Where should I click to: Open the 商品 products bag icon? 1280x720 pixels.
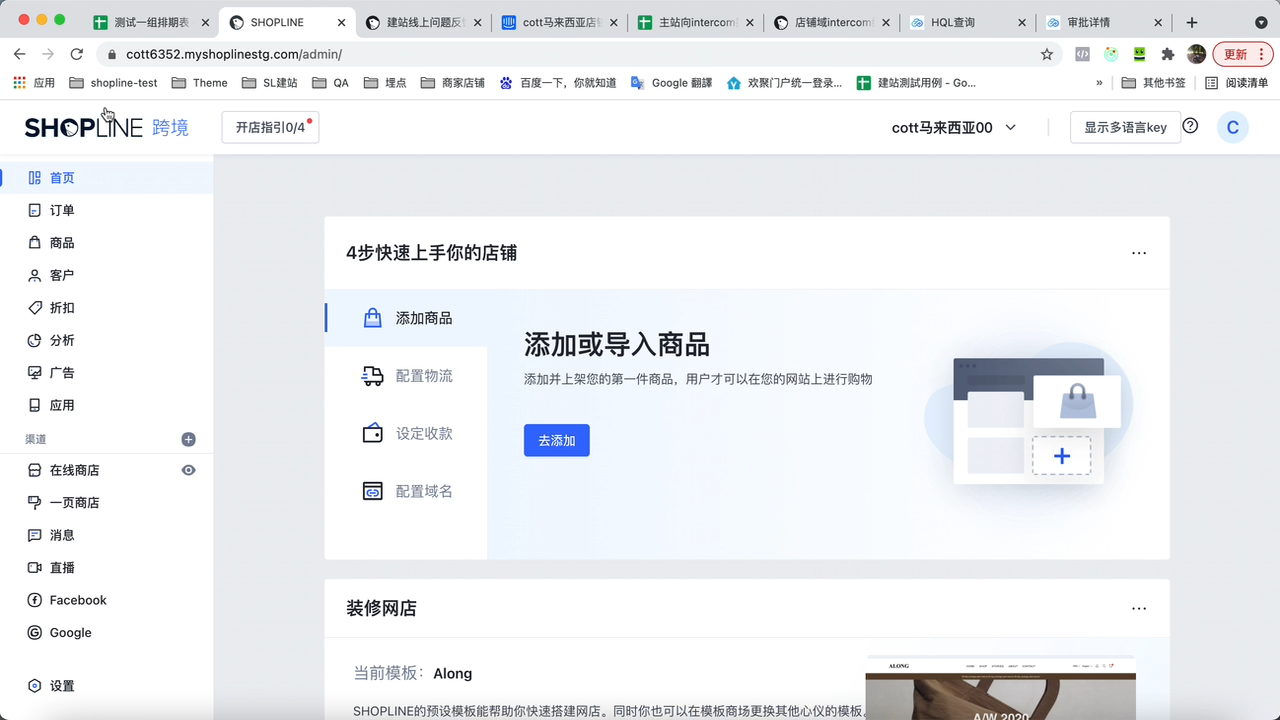click(35, 243)
